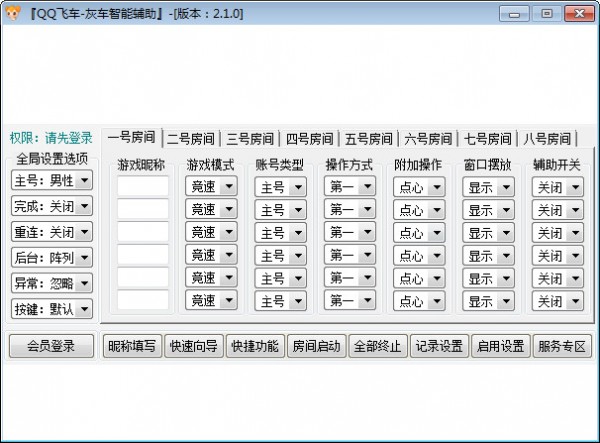Screen dimensions: 600x443
Task: Expand the 异常: 忽略 dropdown
Action: click(x=52, y=283)
